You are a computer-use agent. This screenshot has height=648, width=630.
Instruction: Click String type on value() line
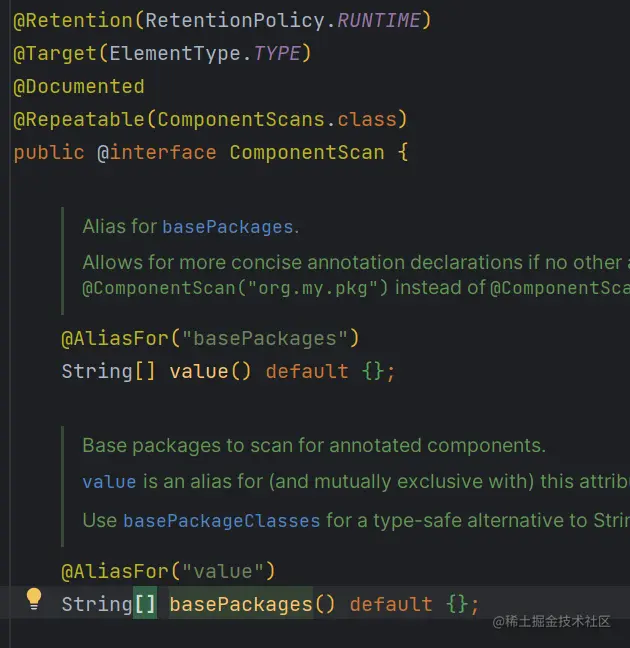[97, 372]
